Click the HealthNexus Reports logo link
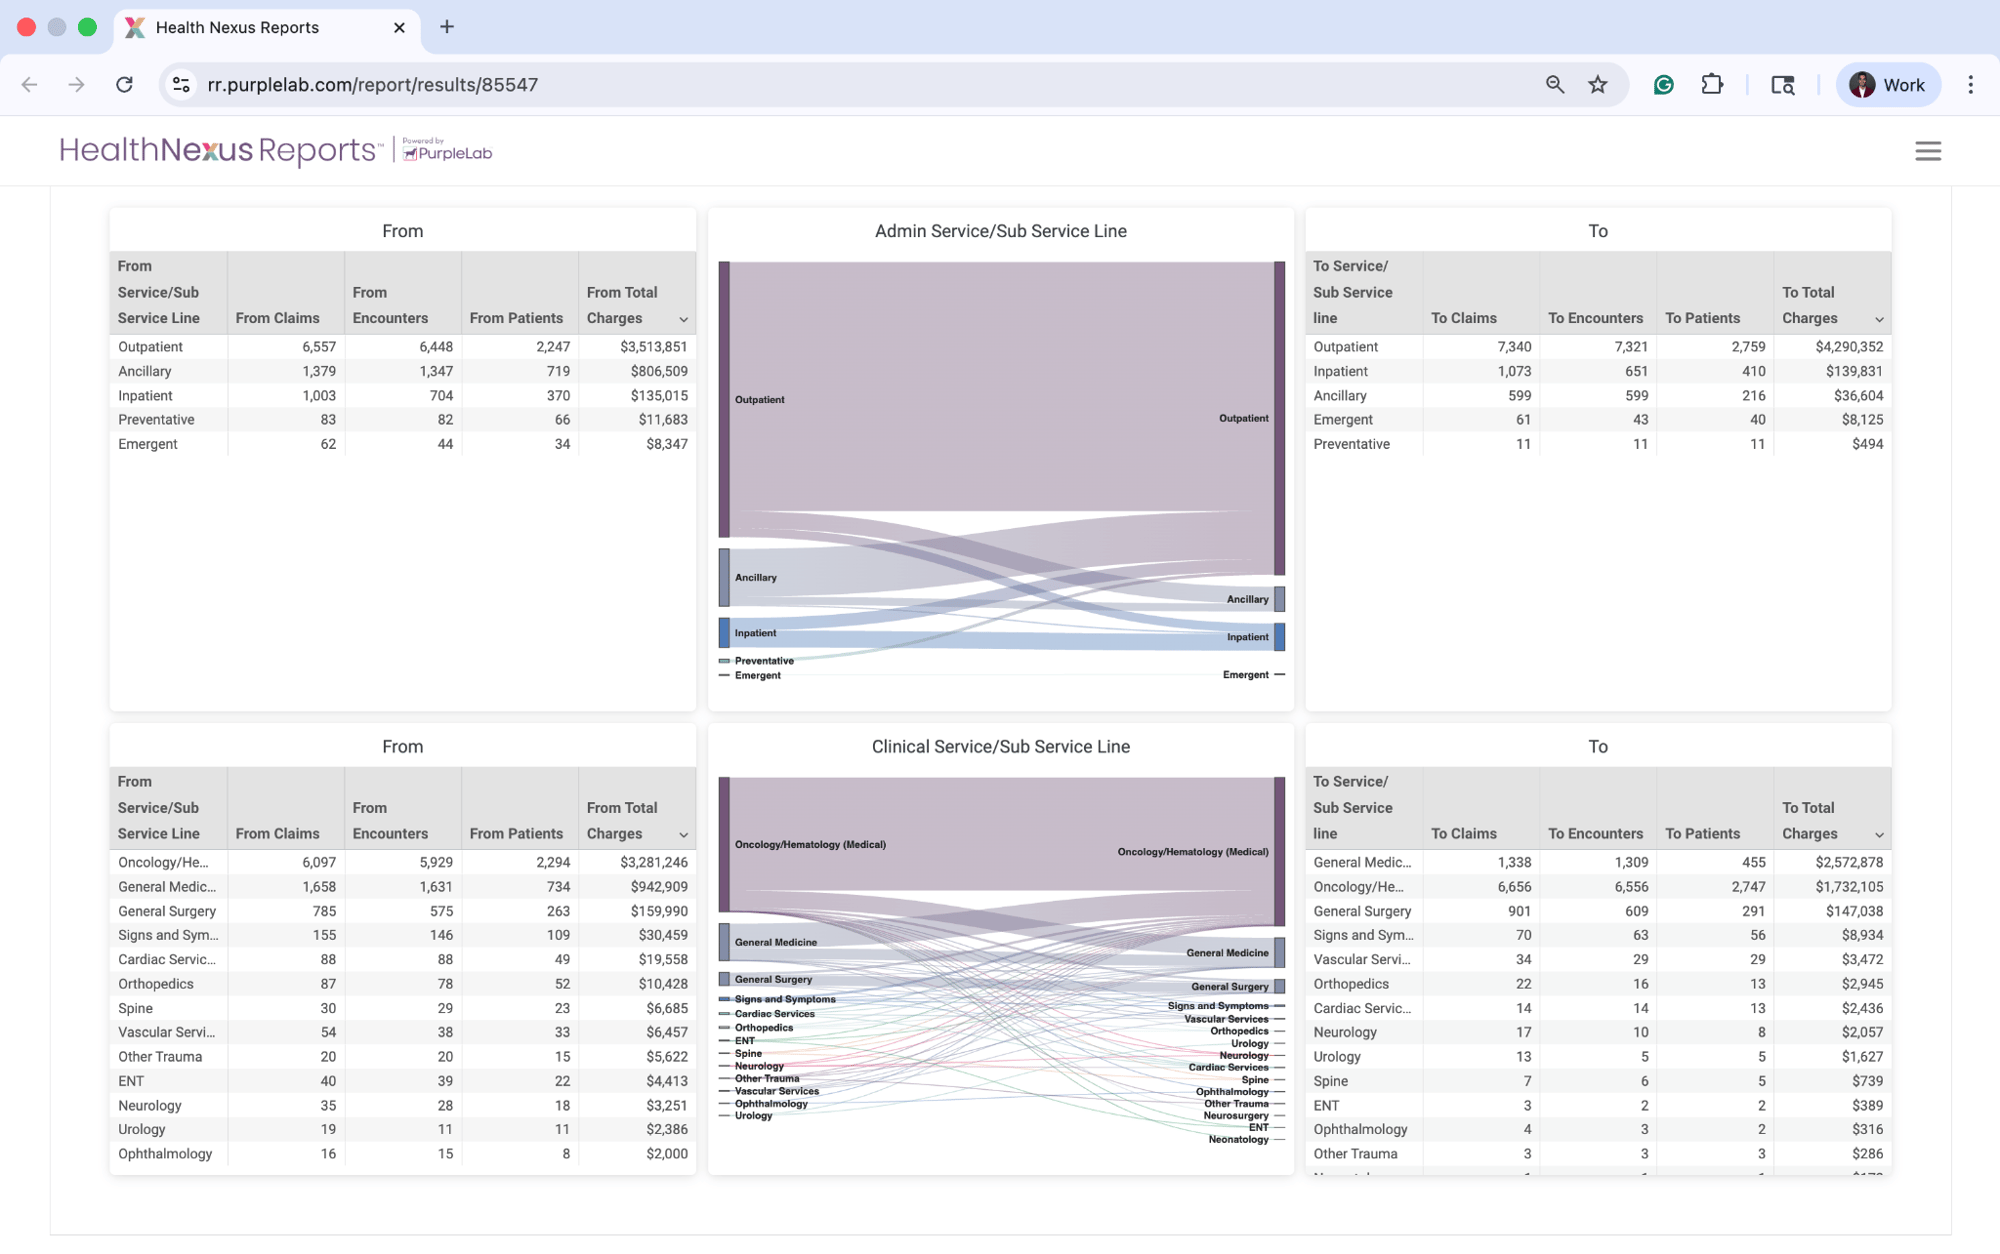The image size is (2000, 1254). pyautogui.click(x=219, y=151)
